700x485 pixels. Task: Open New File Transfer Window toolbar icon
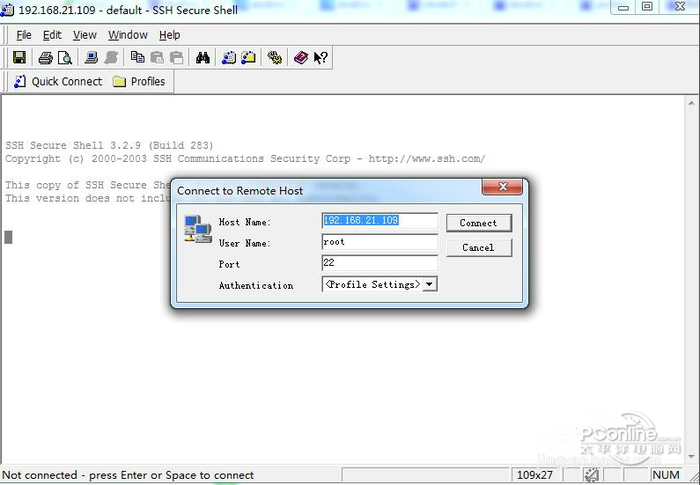point(249,58)
